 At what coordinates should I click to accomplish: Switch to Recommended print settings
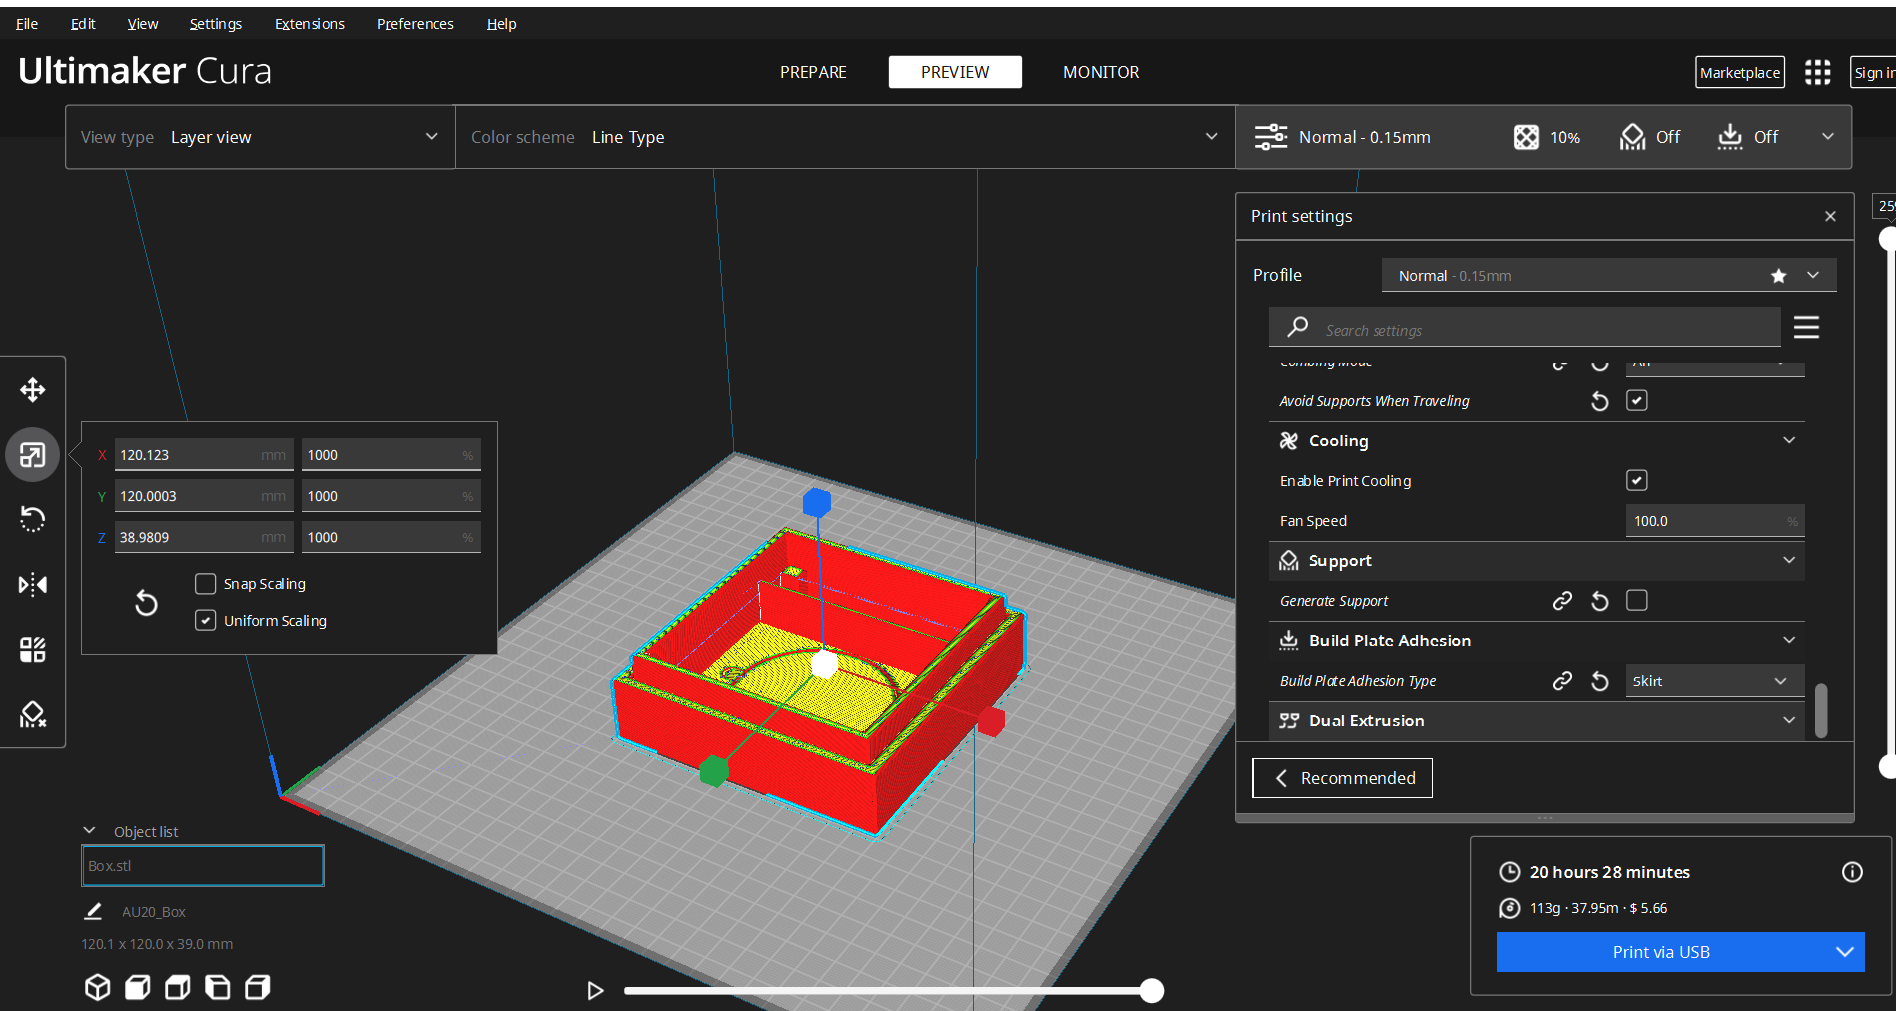coord(1342,778)
